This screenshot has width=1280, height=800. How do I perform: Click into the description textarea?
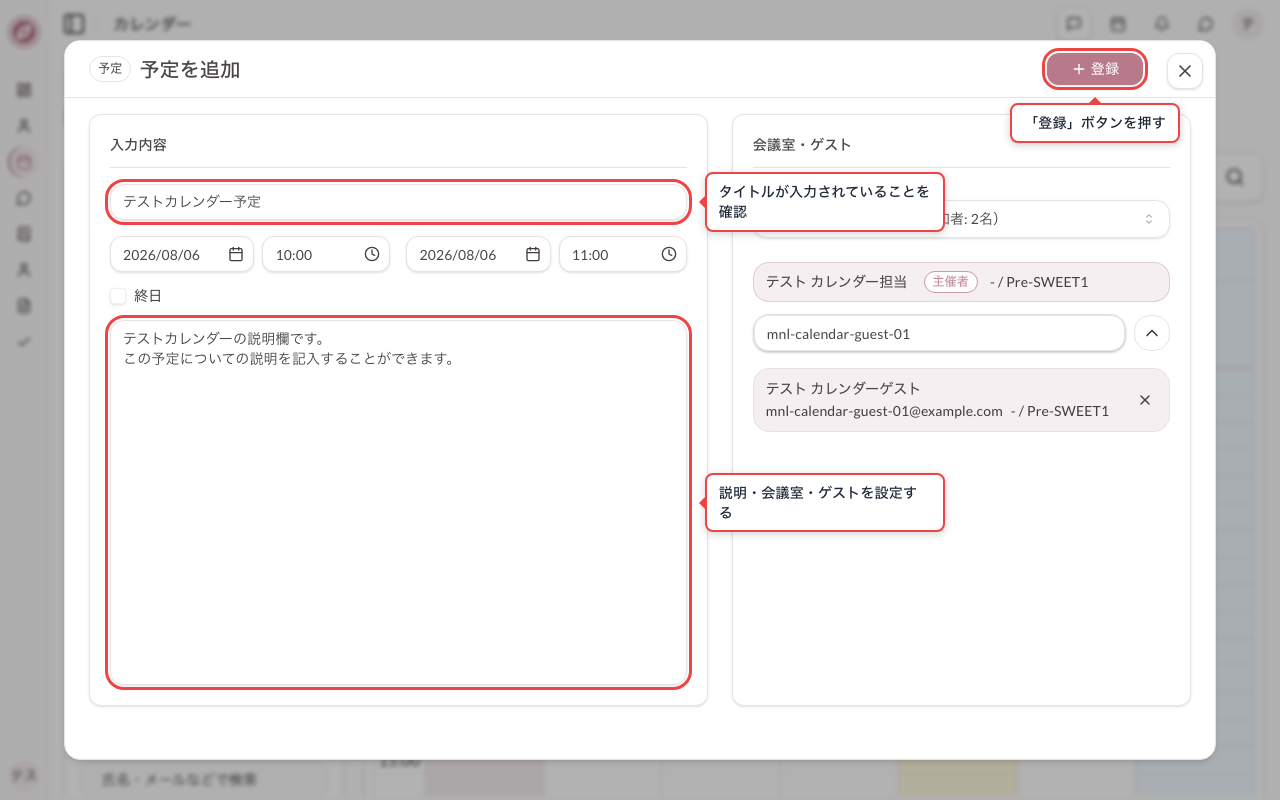tap(398, 502)
